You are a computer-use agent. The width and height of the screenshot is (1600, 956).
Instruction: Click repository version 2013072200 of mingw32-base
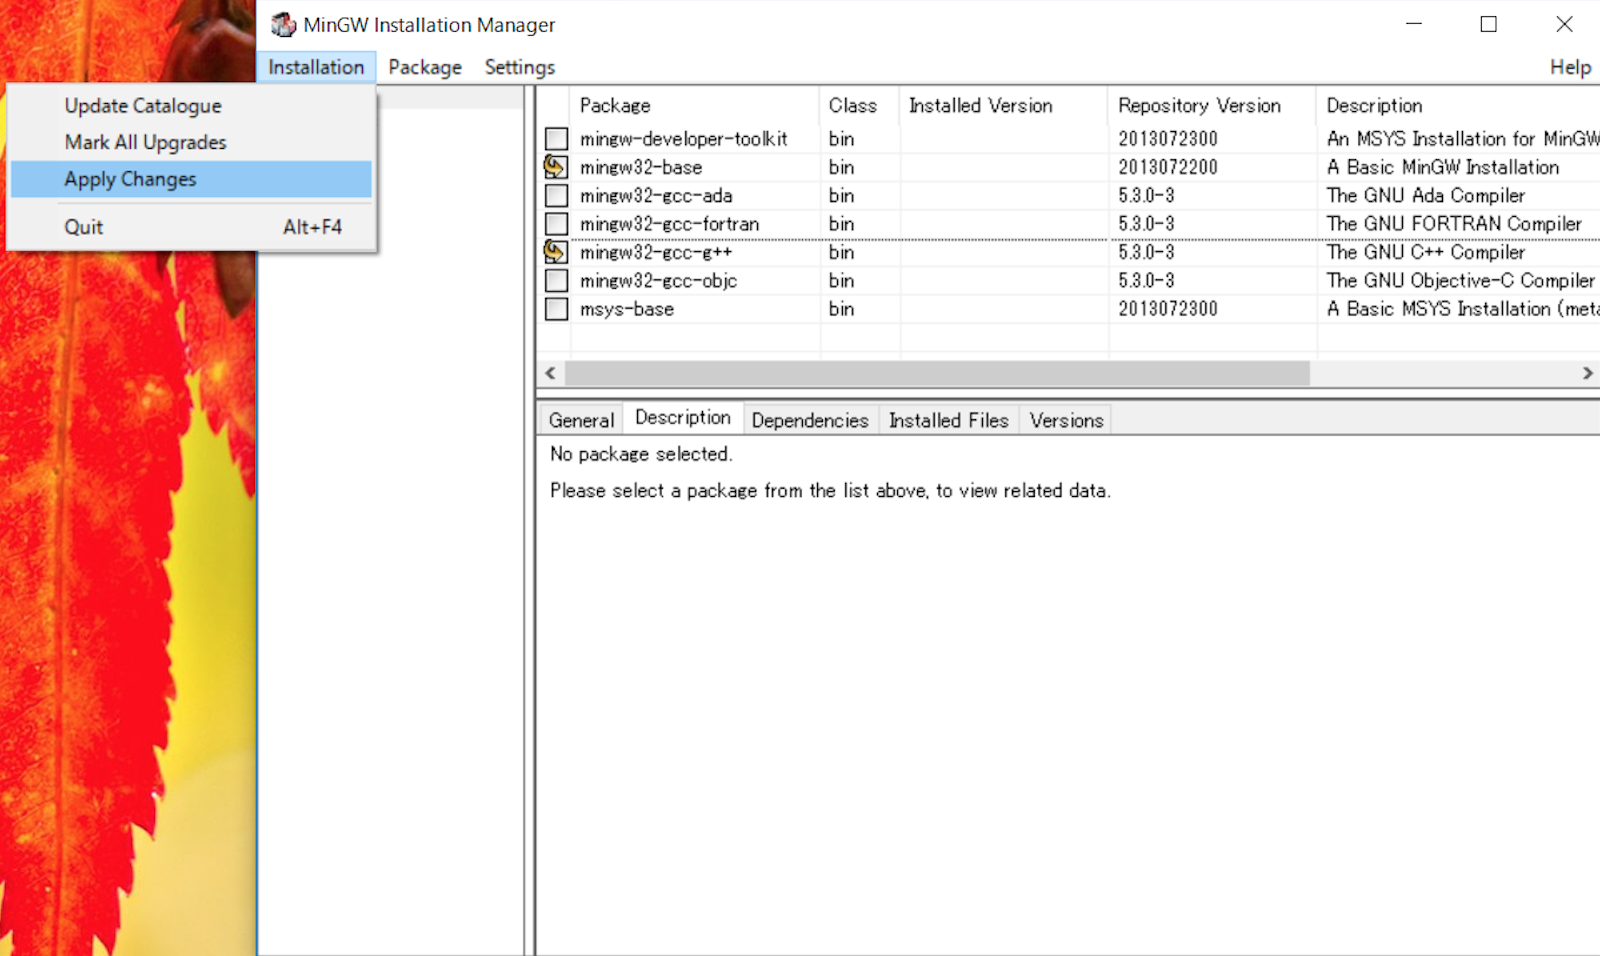coord(1168,167)
